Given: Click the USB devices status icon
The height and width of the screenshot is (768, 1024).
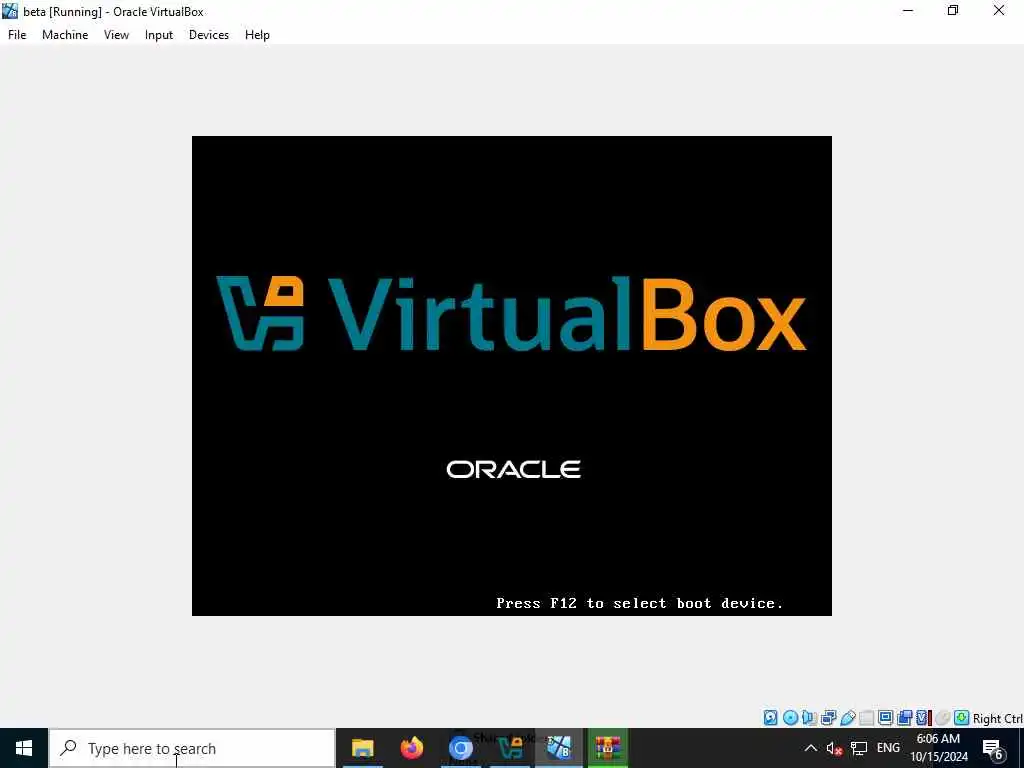Looking at the screenshot, I should click(x=848, y=718).
